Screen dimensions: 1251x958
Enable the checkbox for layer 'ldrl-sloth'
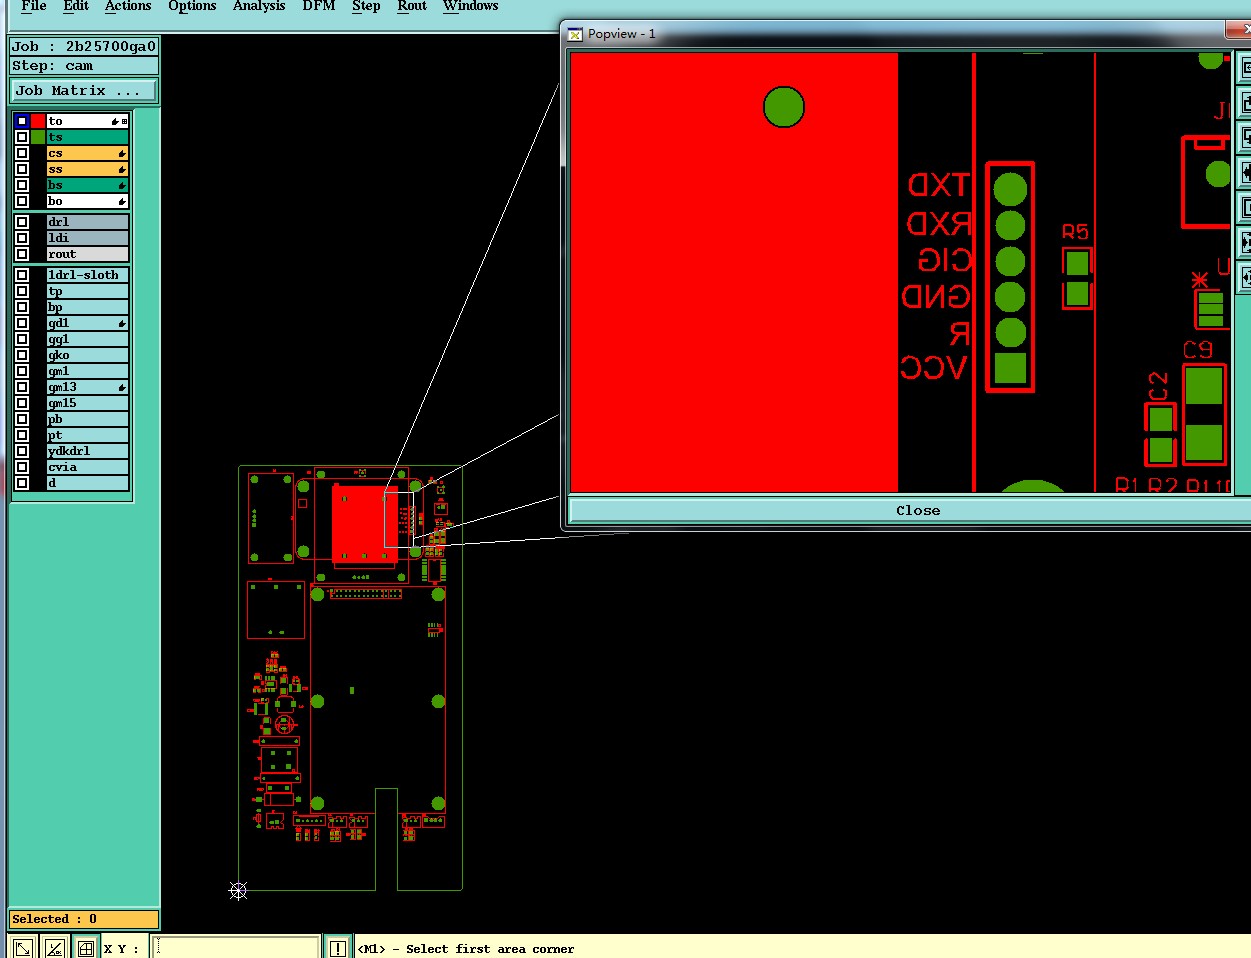pos(22,275)
